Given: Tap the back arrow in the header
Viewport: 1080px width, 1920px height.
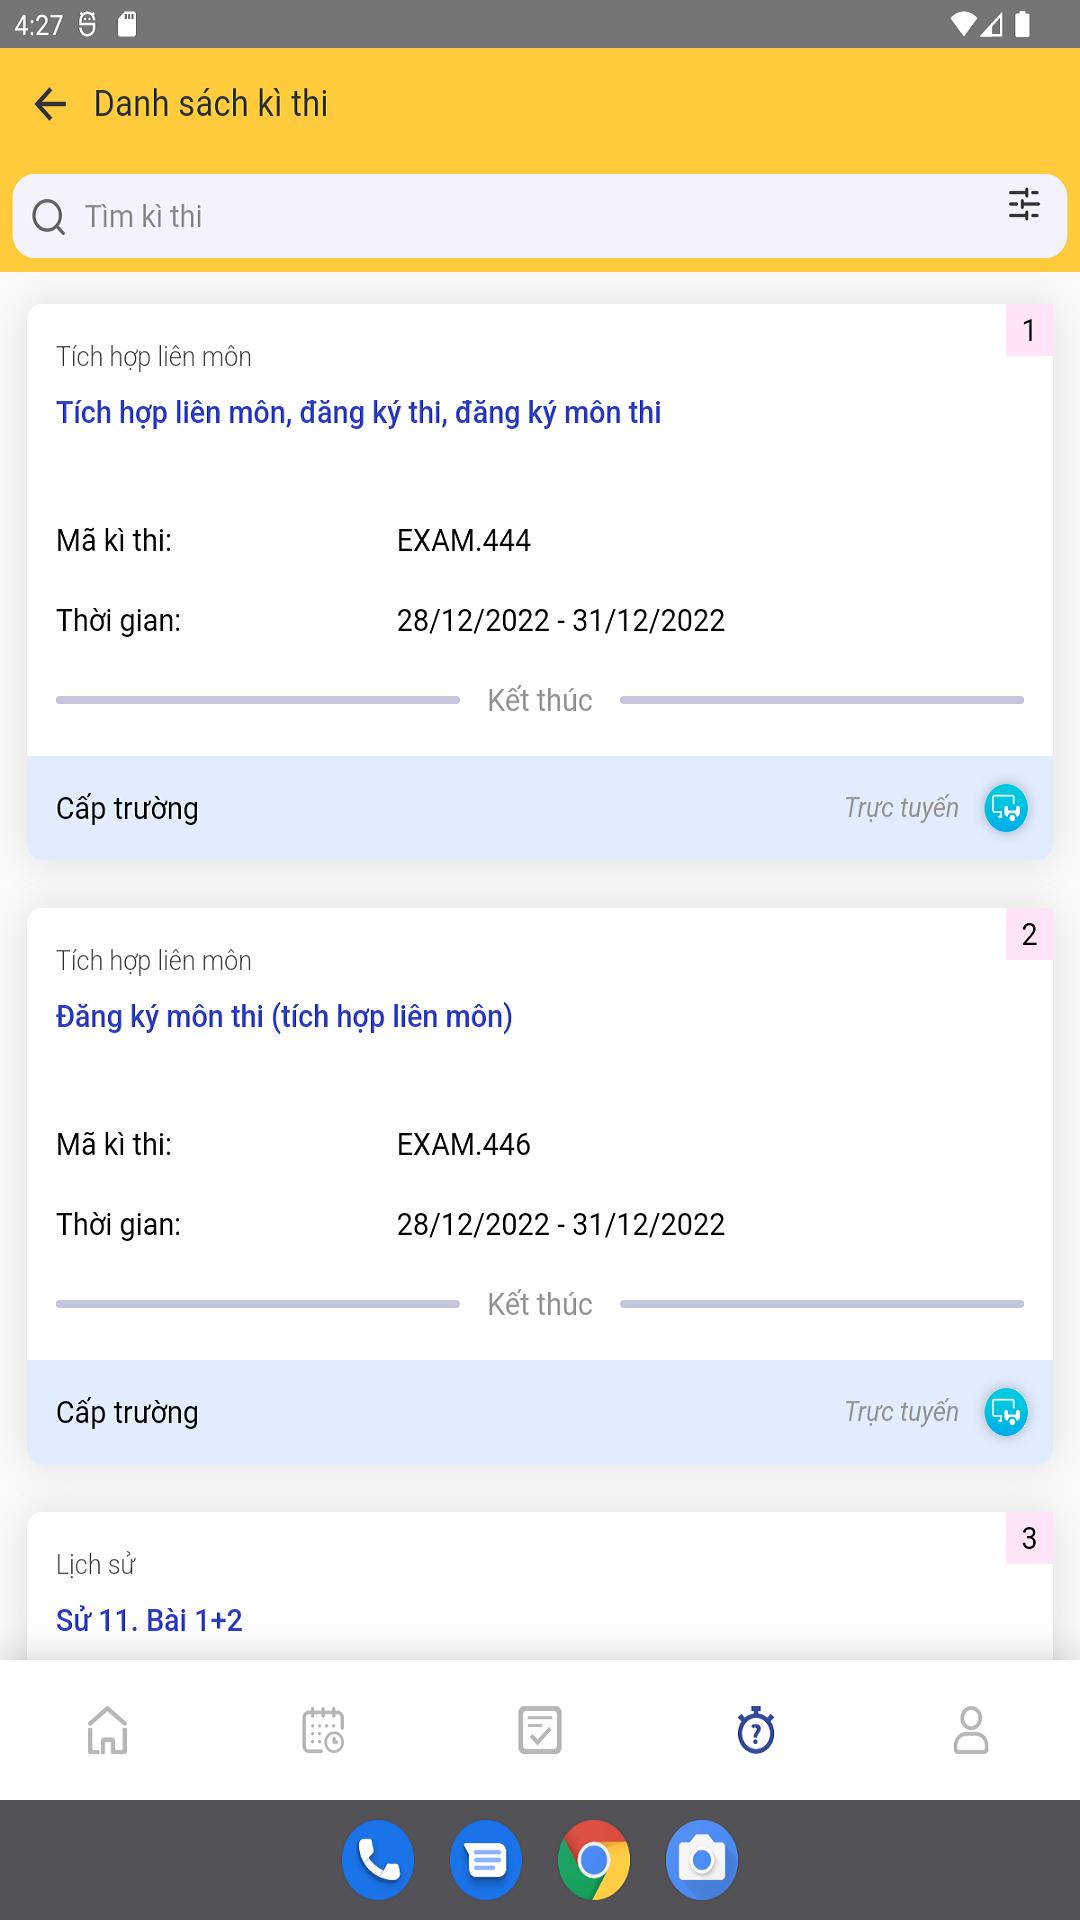Looking at the screenshot, I should pyautogui.click(x=50, y=103).
